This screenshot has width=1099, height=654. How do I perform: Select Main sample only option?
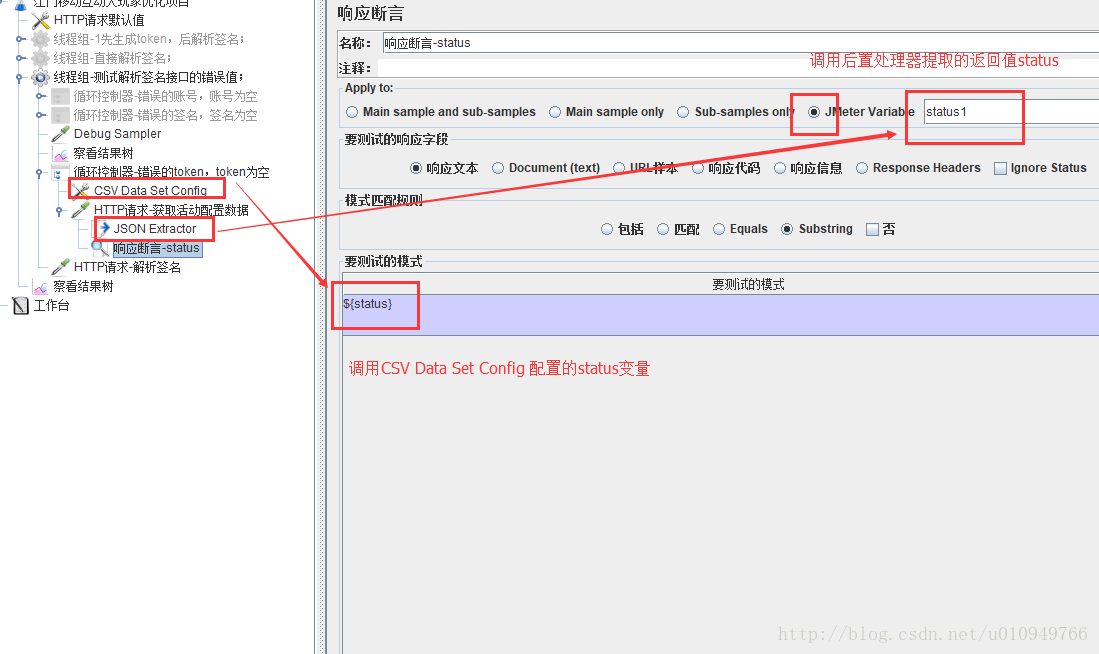[555, 112]
